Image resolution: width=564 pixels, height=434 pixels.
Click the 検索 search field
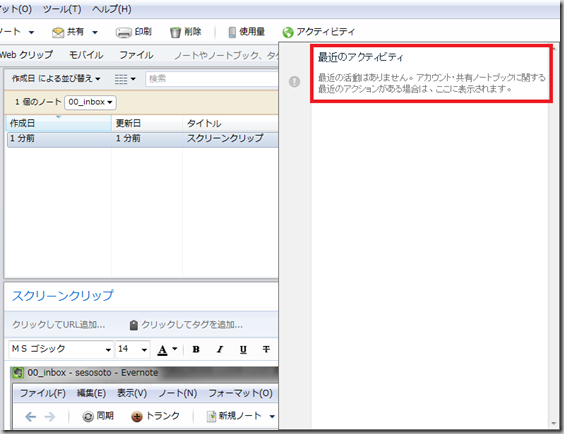coord(212,79)
